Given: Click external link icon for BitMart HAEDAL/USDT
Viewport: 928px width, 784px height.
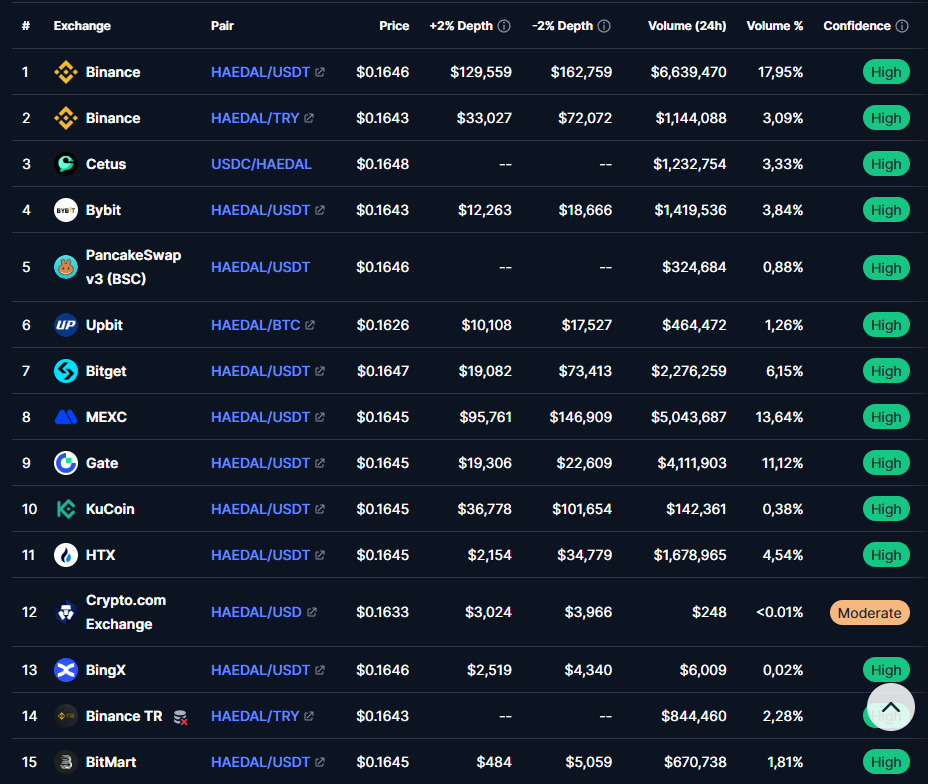Looking at the screenshot, I should click(320, 762).
